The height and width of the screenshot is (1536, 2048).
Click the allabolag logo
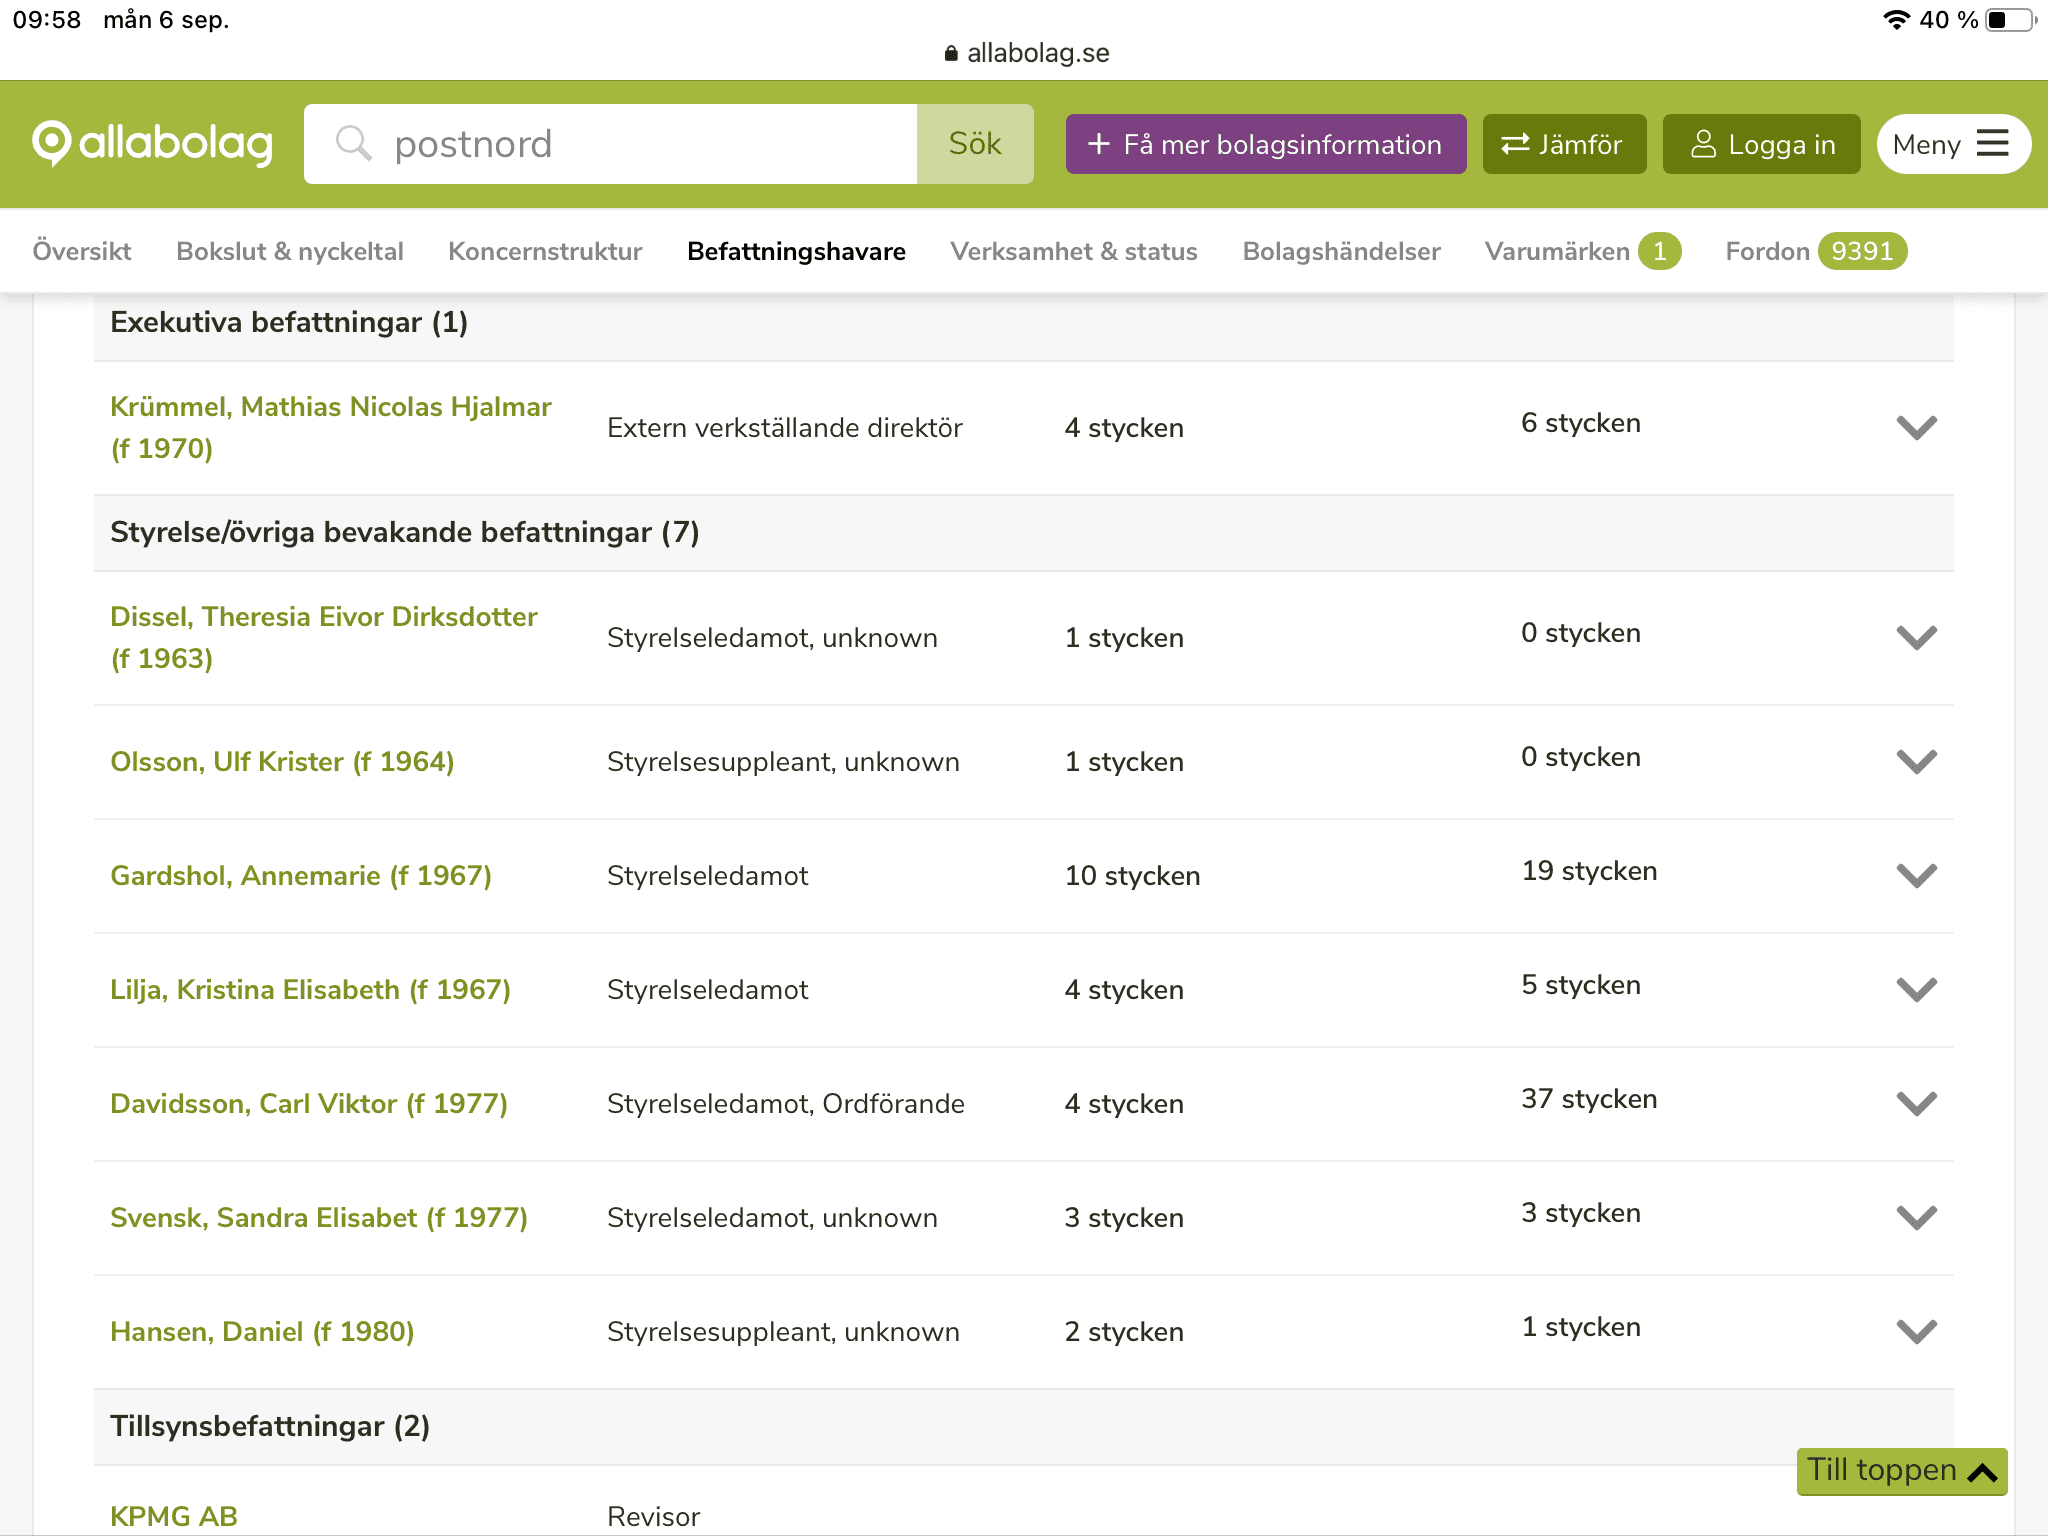click(x=152, y=144)
